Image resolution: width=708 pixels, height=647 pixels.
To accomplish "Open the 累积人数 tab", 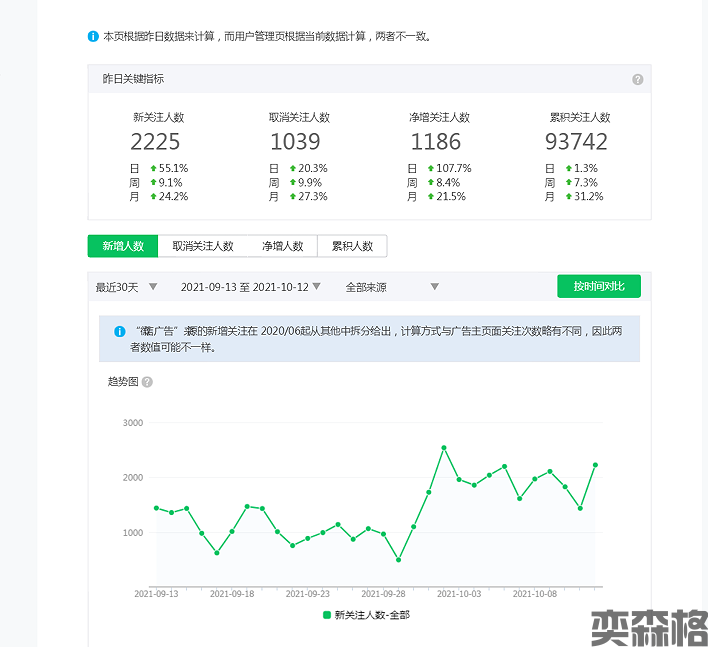I will pos(352,246).
